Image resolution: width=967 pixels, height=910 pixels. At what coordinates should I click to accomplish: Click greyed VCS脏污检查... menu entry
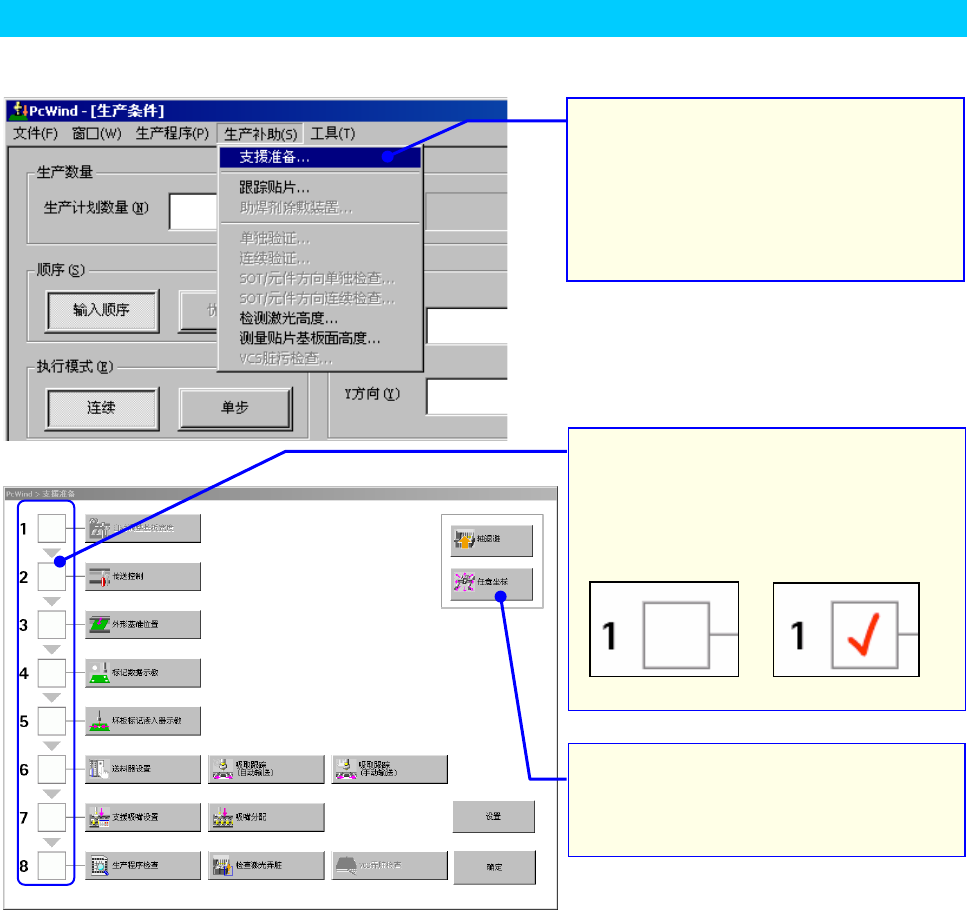coord(320,358)
